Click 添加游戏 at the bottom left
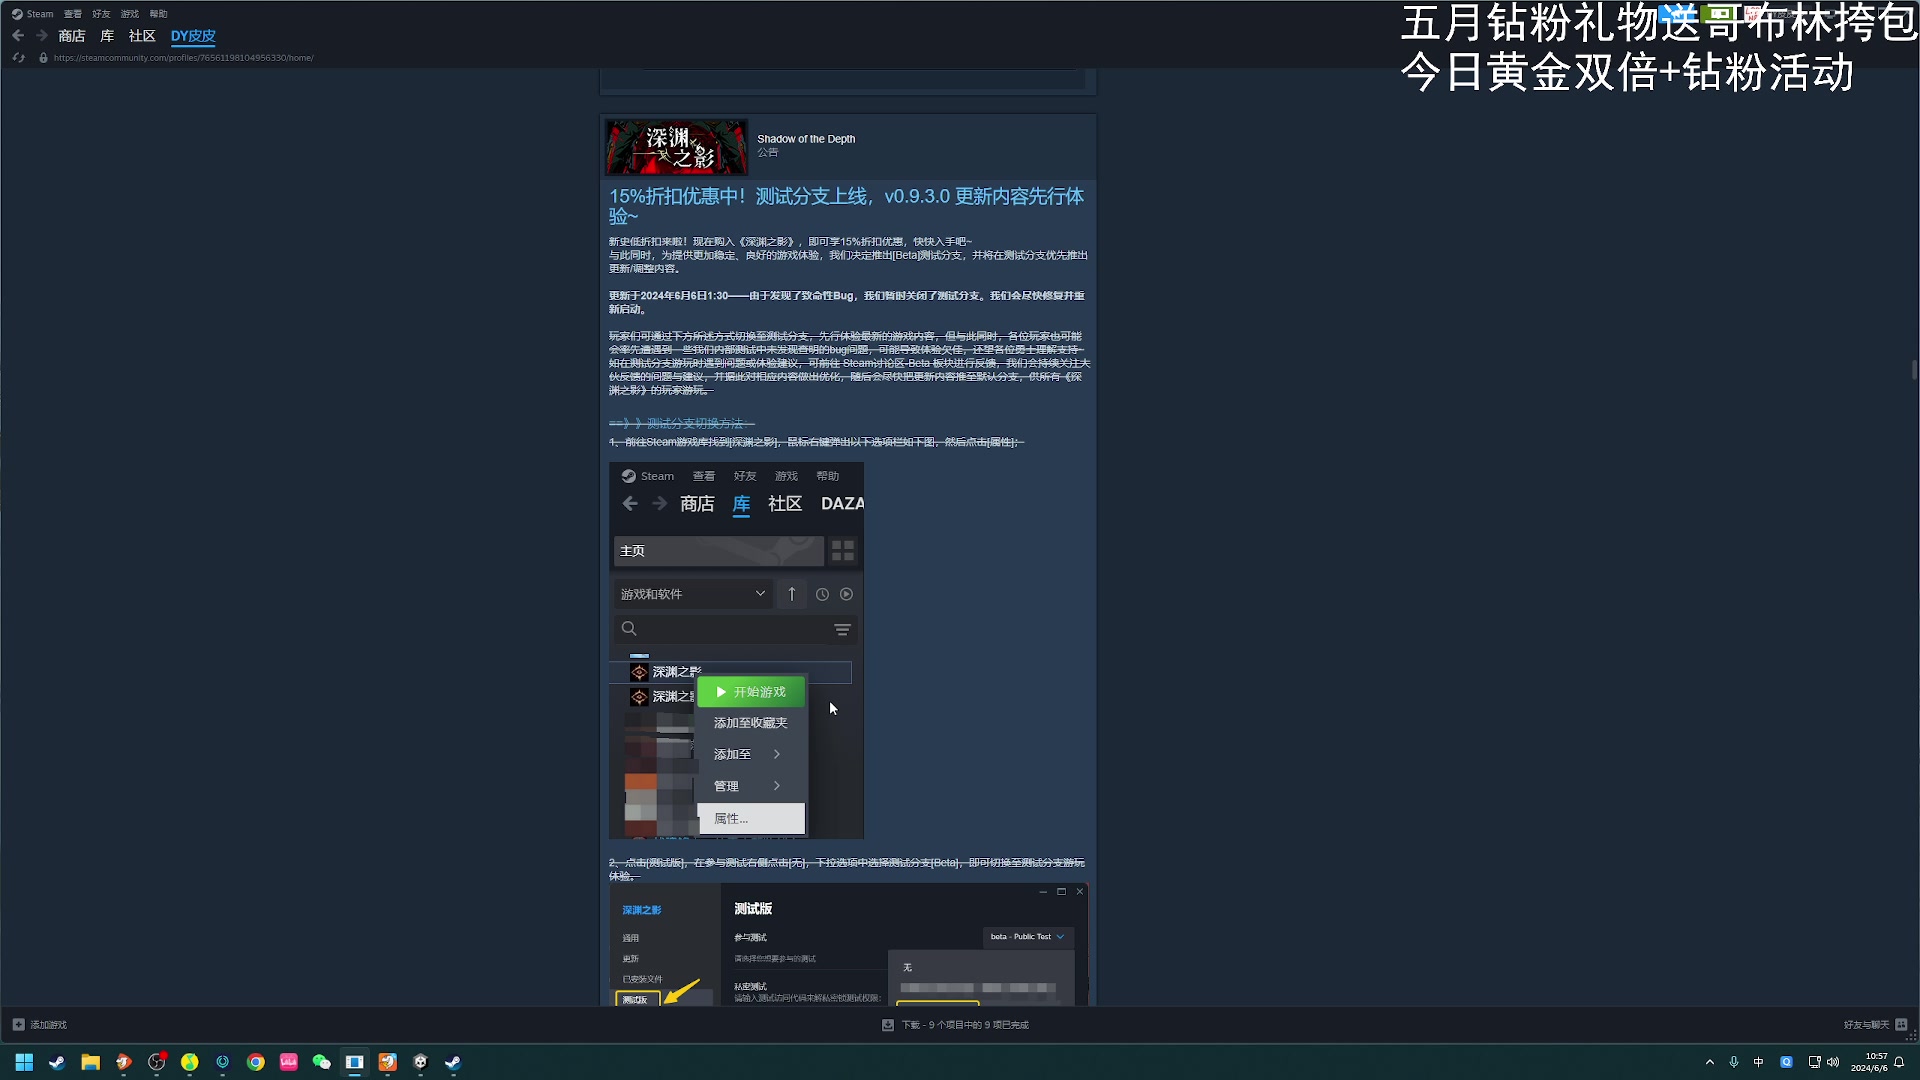1920x1080 pixels. pos(40,1025)
